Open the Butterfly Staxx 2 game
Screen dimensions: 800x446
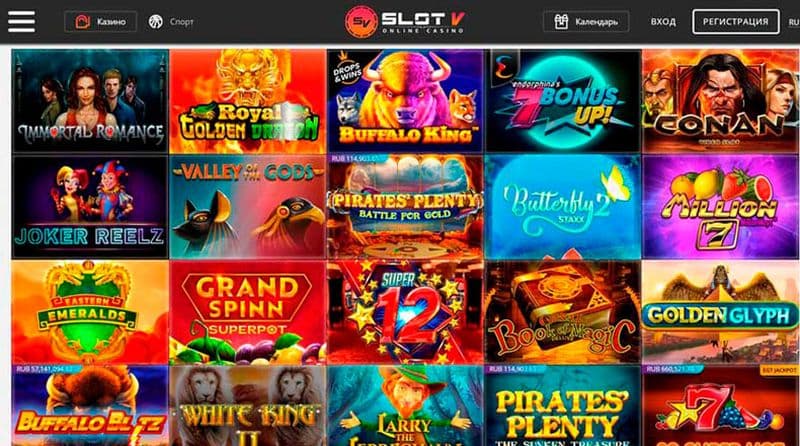point(563,207)
